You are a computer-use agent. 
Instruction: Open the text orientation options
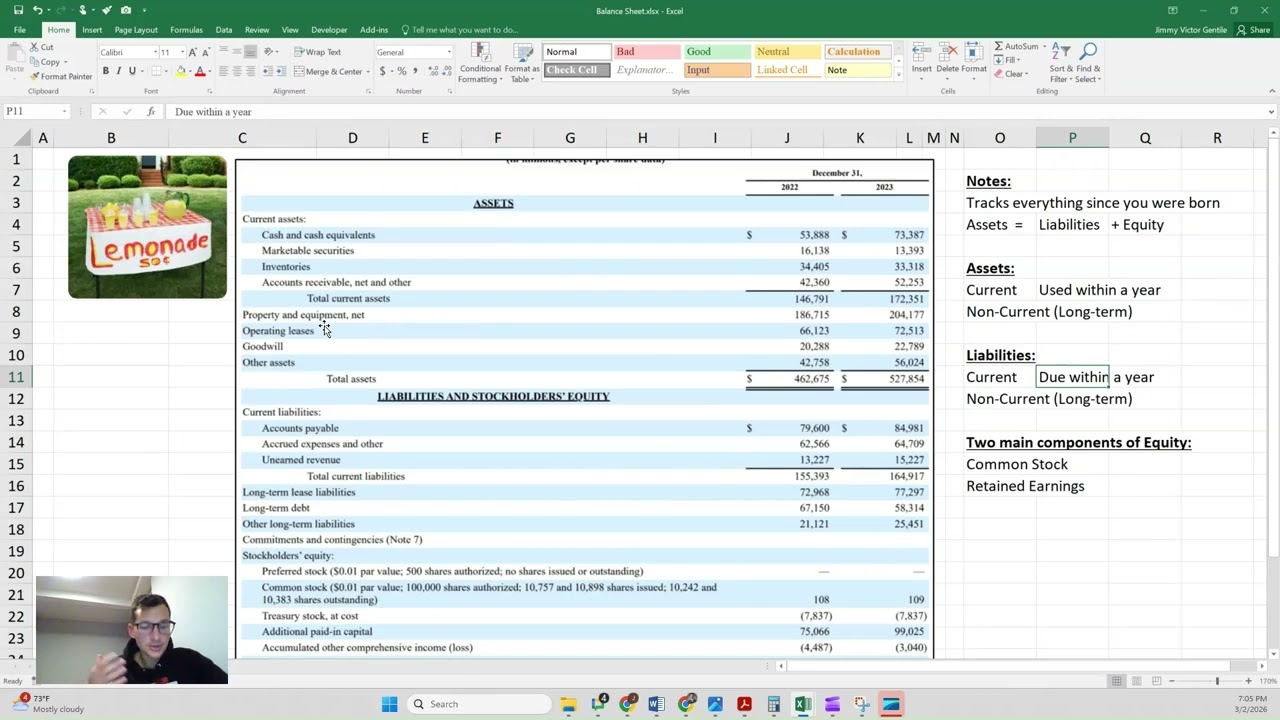(270, 52)
